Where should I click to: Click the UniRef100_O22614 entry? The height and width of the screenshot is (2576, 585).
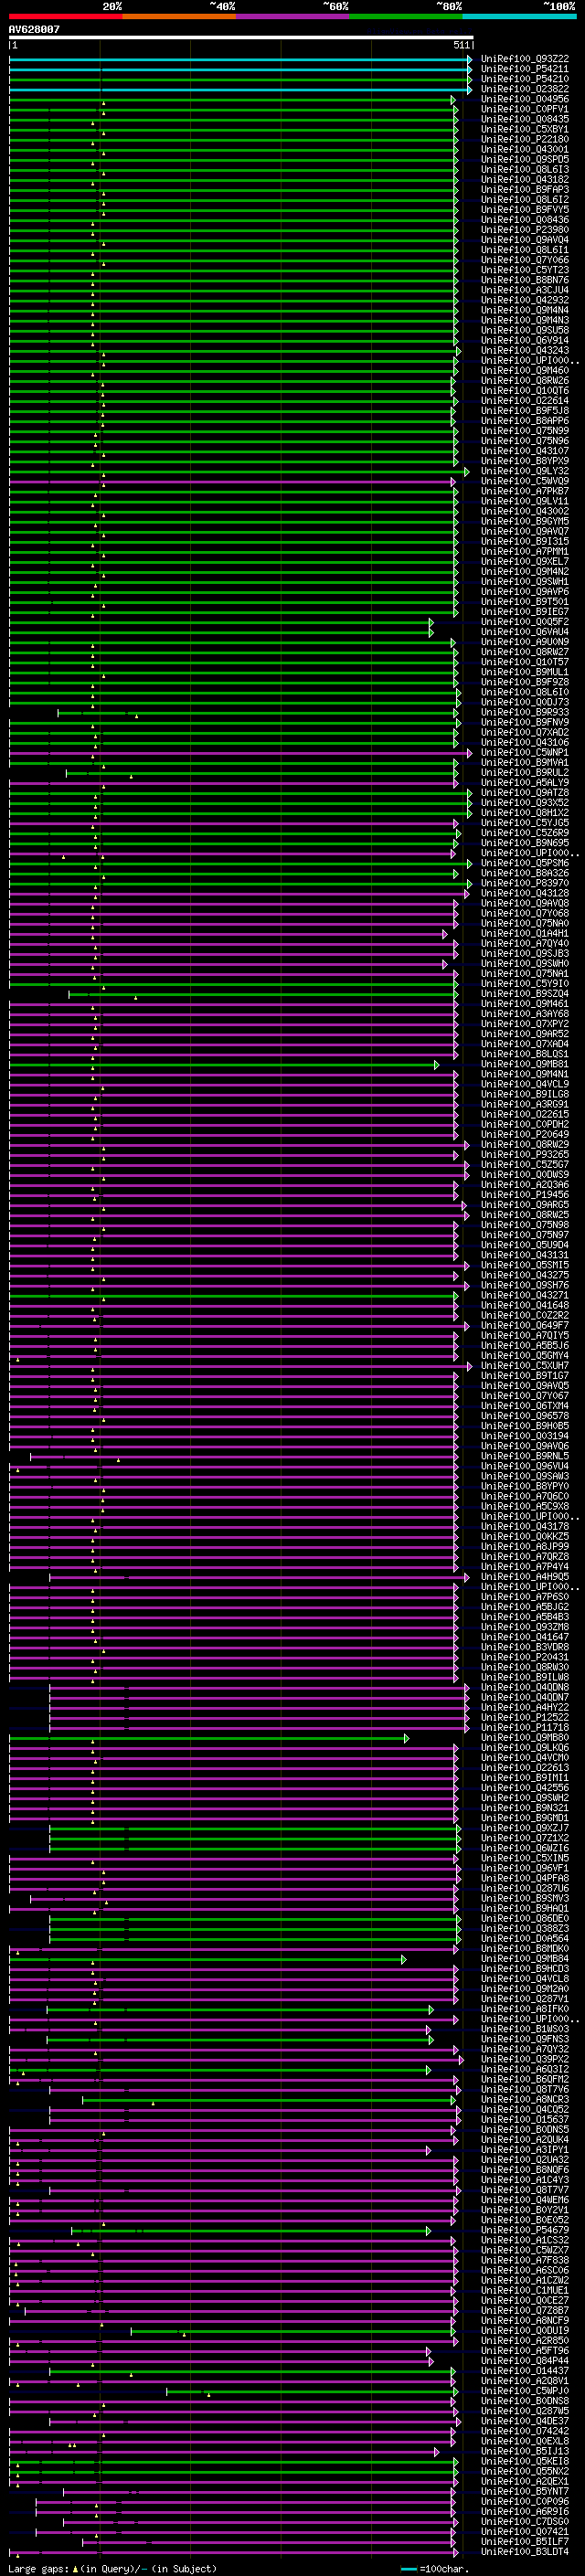click(x=525, y=401)
